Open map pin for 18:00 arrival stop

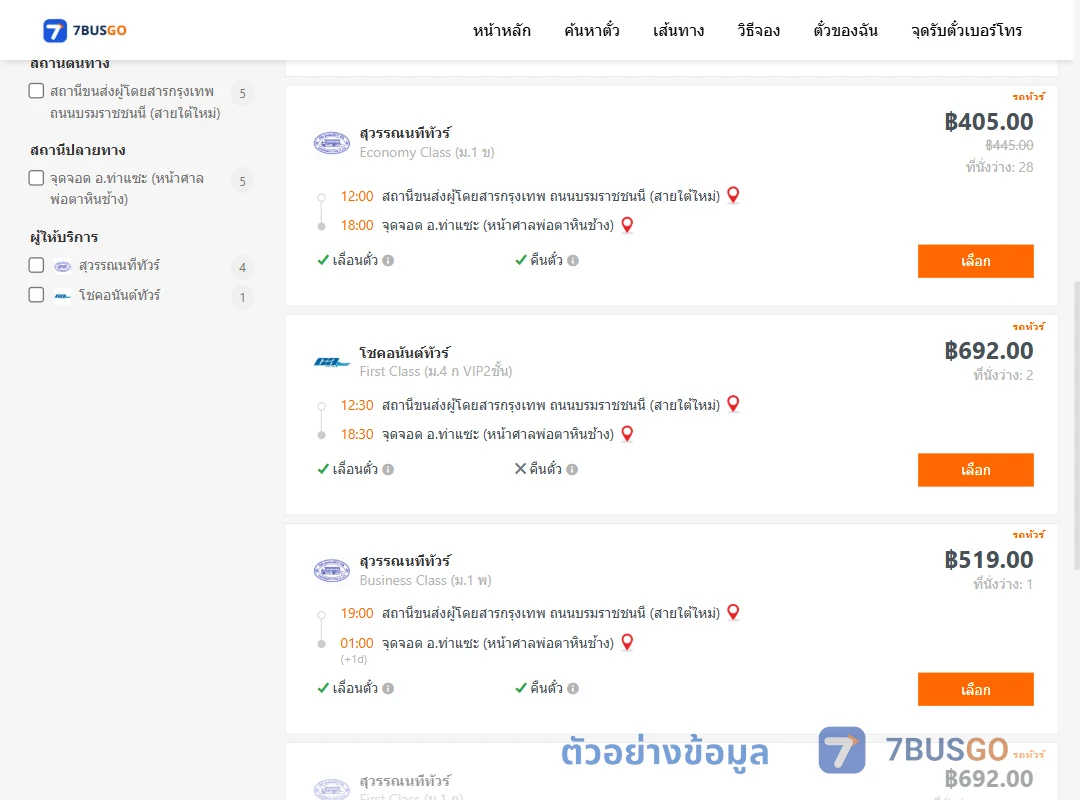click(627, 225)
